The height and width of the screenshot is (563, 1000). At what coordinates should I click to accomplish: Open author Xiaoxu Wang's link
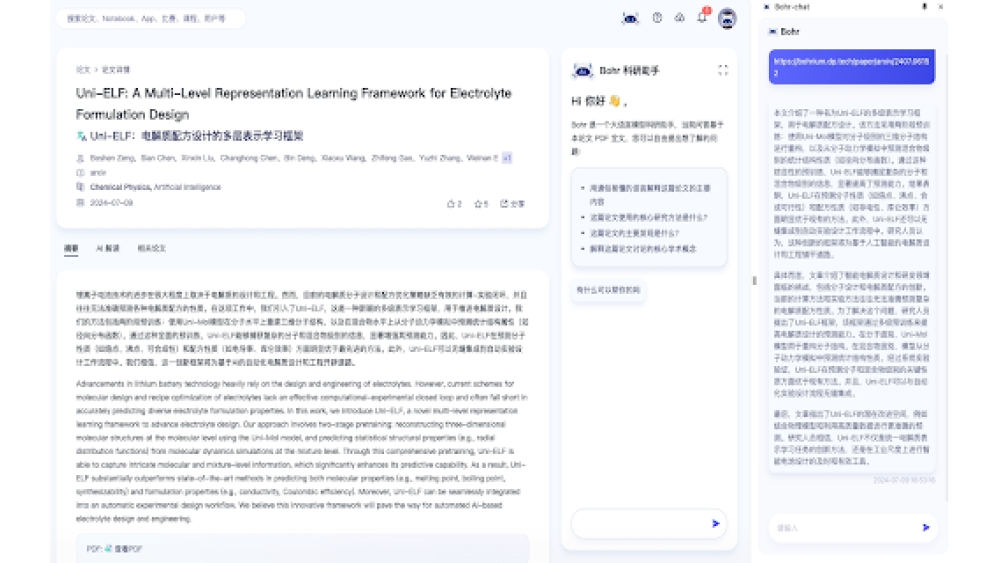tap(343, 157)
